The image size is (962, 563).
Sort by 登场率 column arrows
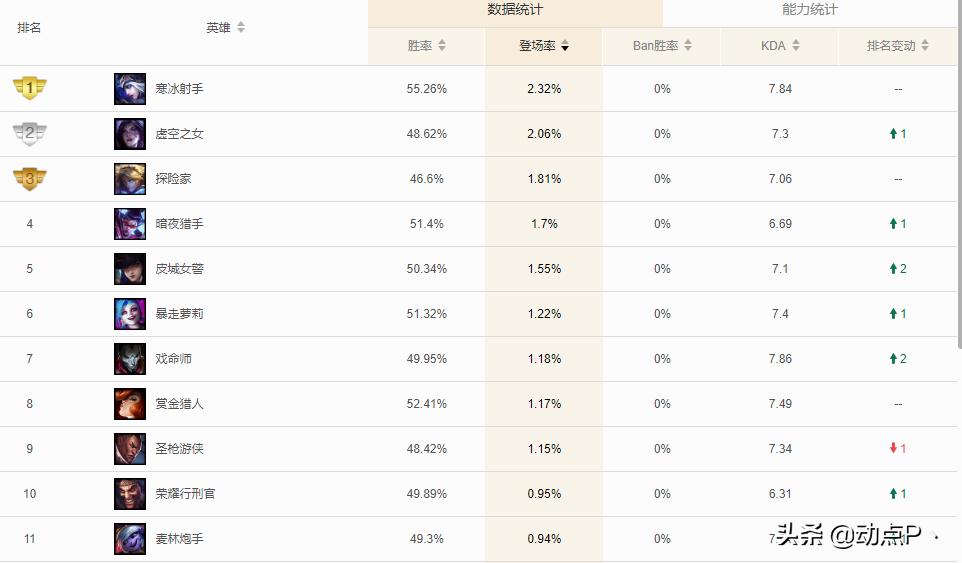565,45
